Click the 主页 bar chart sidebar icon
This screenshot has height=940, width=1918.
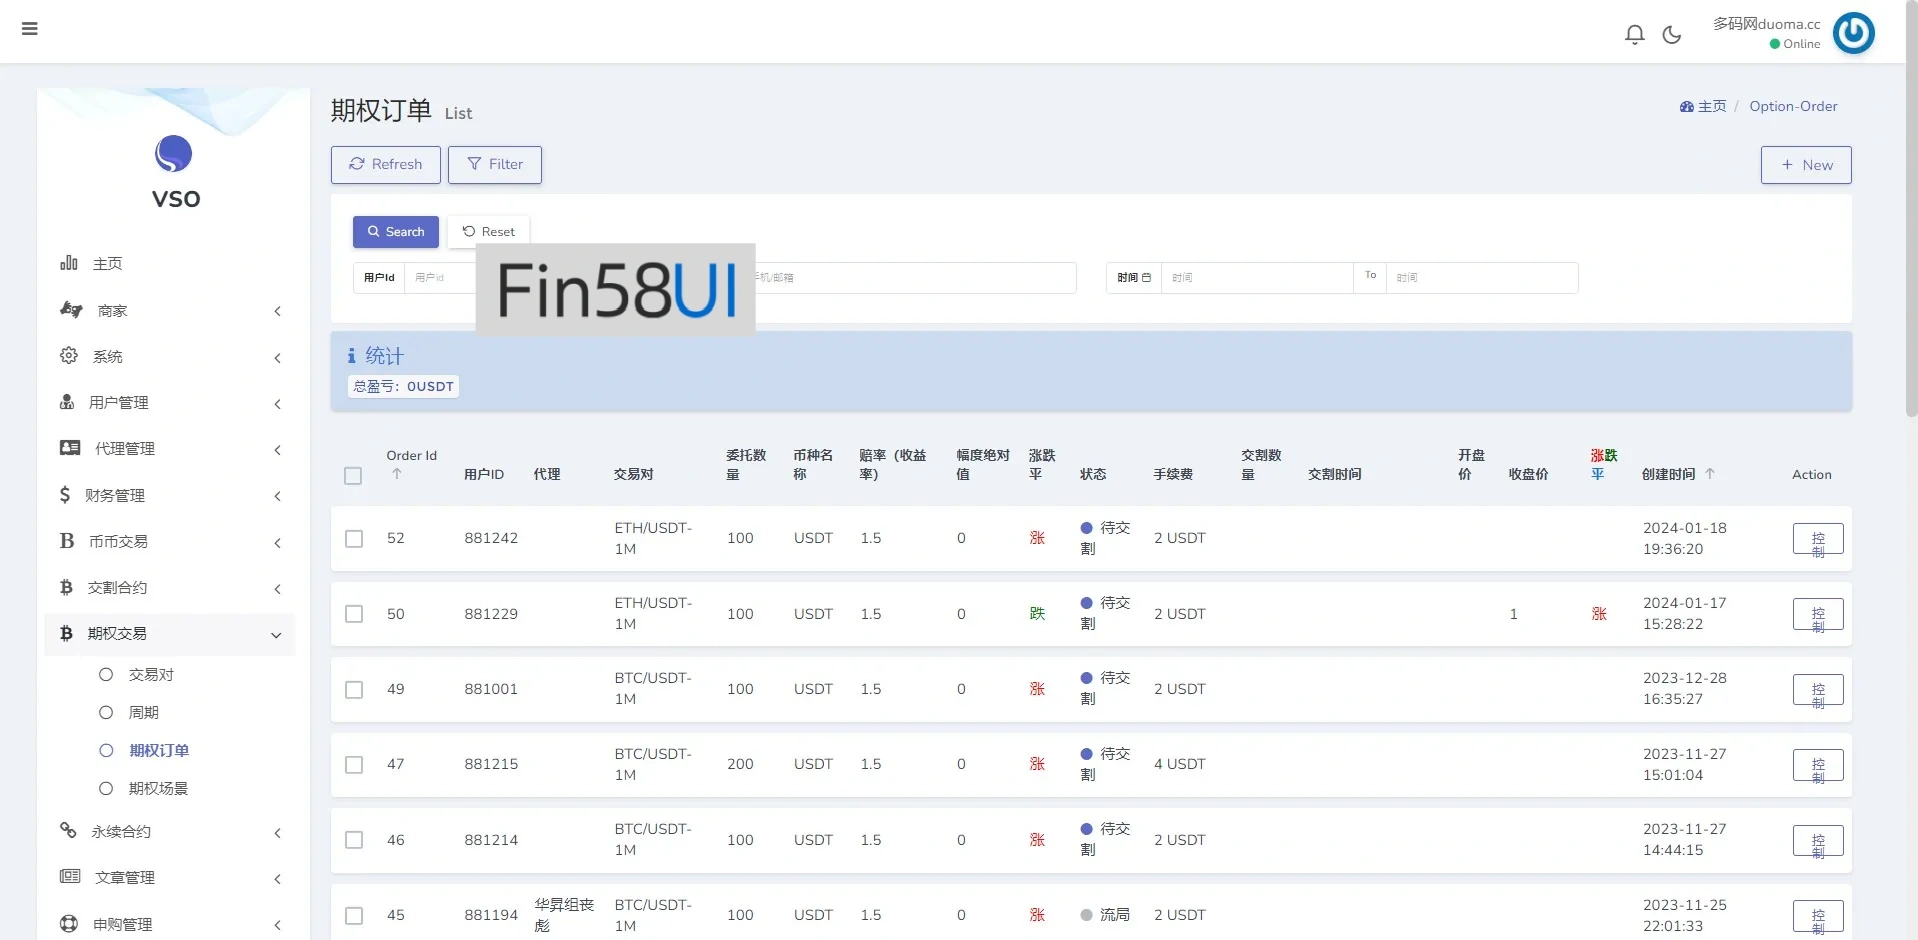(69, 263)
